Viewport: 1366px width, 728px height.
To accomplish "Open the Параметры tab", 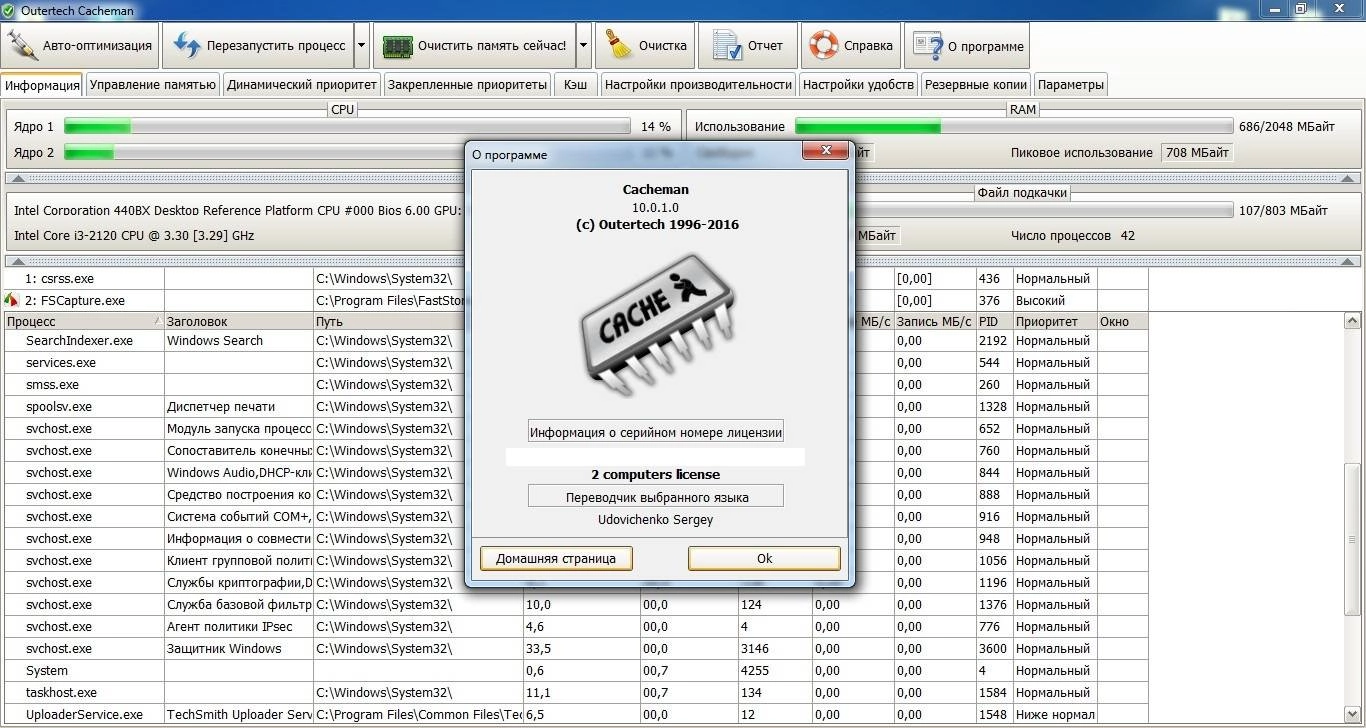I will tap(1070, 85).
